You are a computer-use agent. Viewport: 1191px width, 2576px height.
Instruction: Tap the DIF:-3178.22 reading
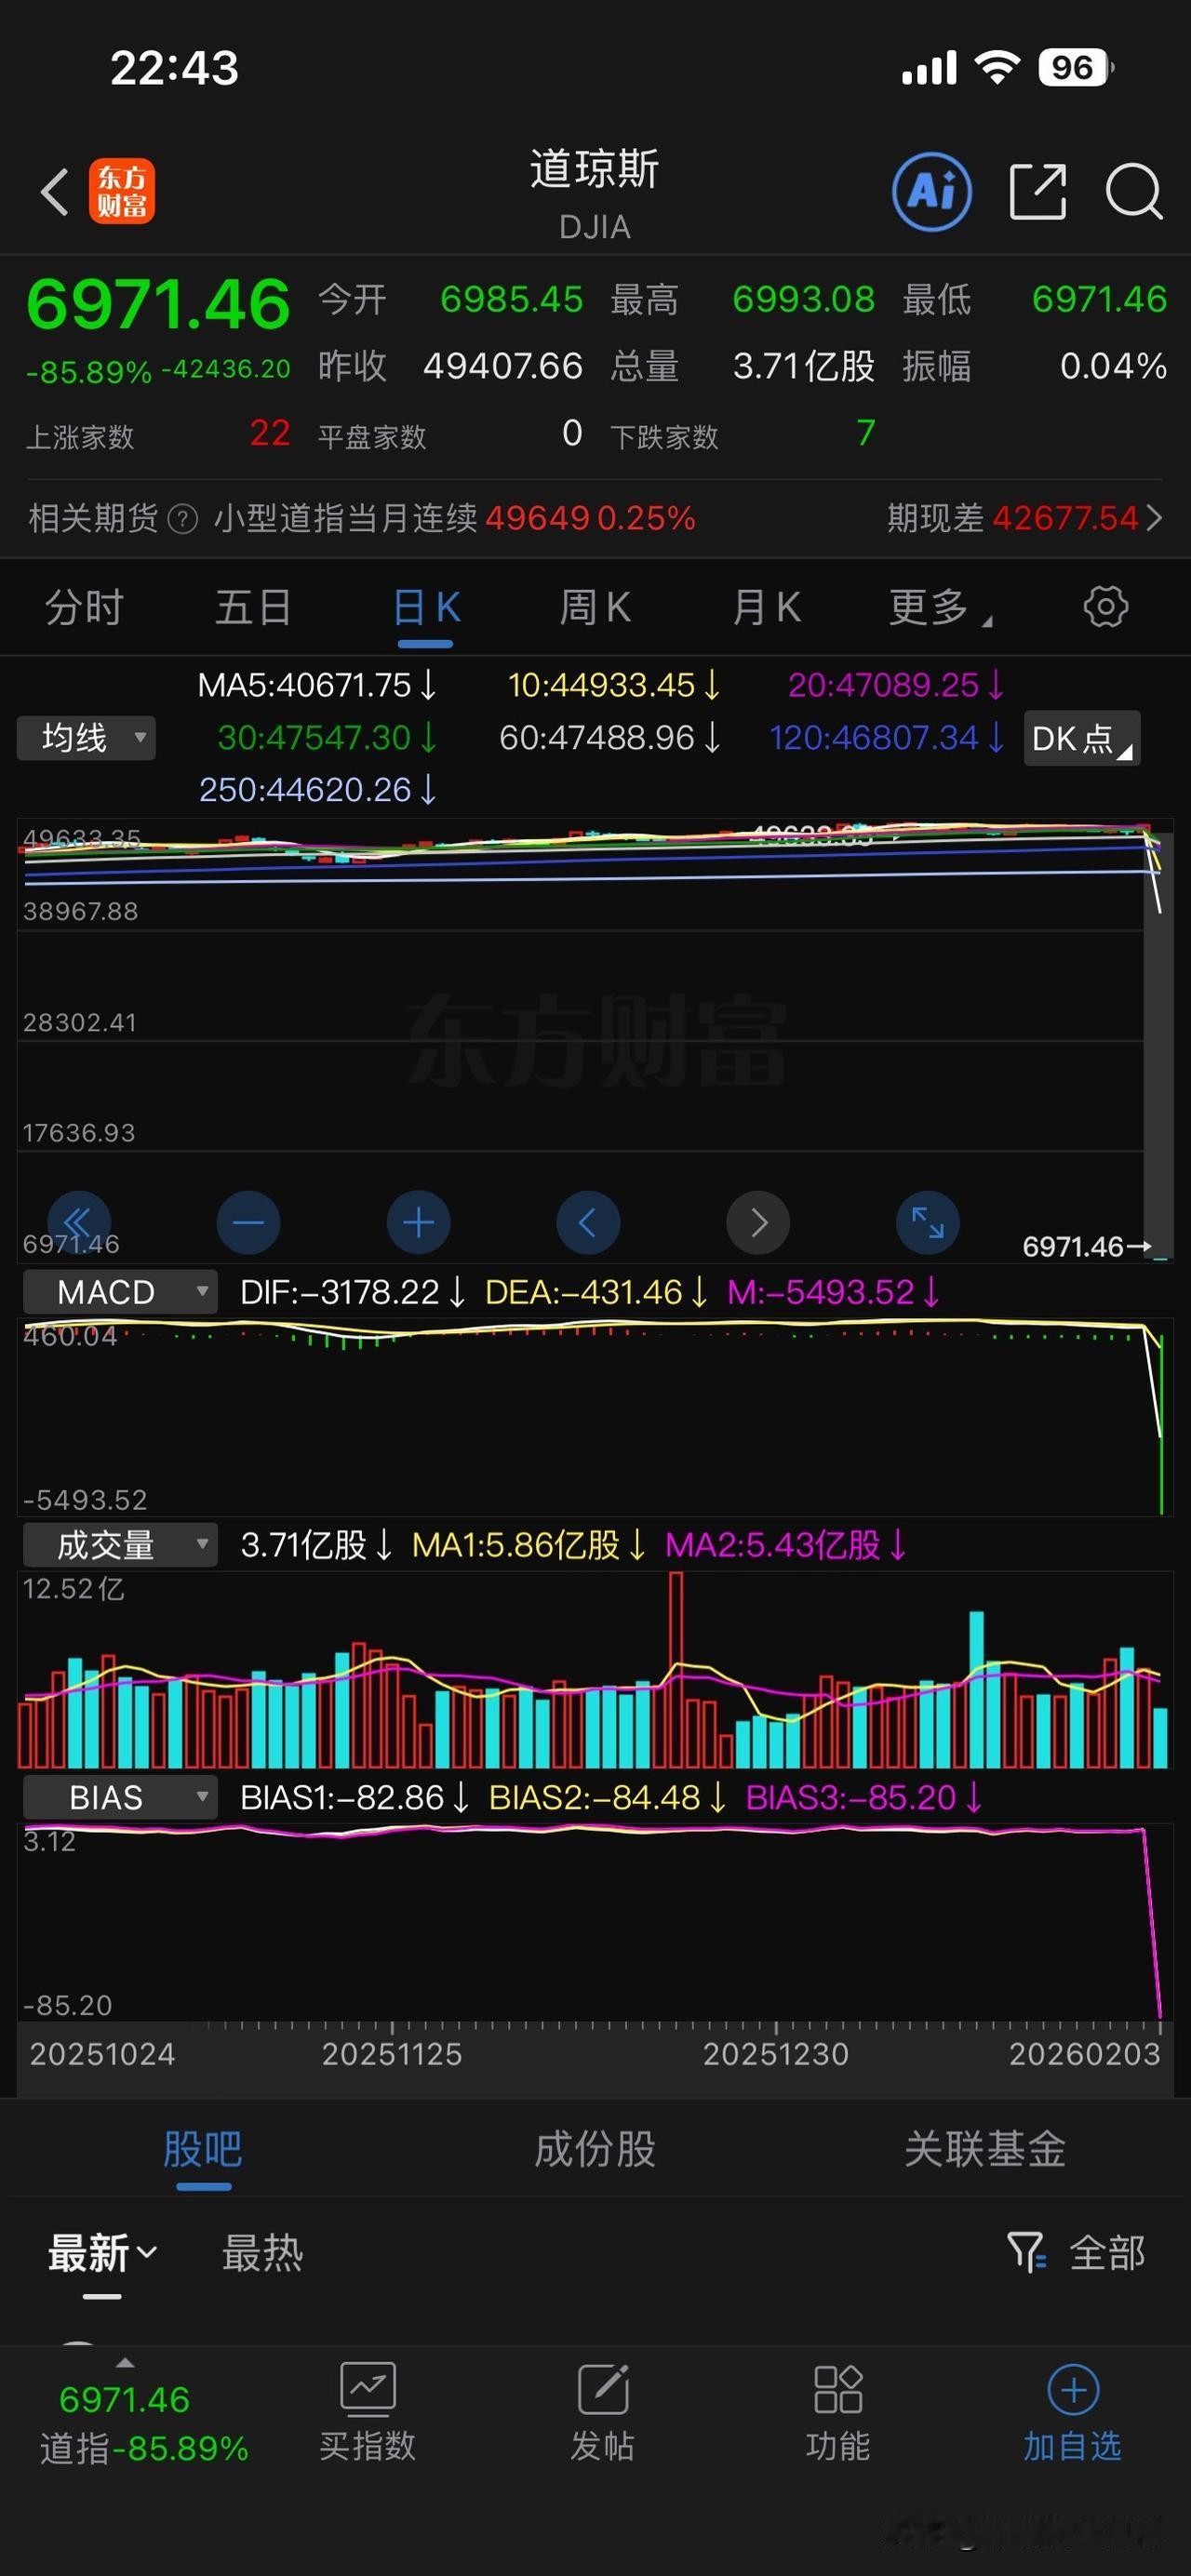[x=353, y=1292]
